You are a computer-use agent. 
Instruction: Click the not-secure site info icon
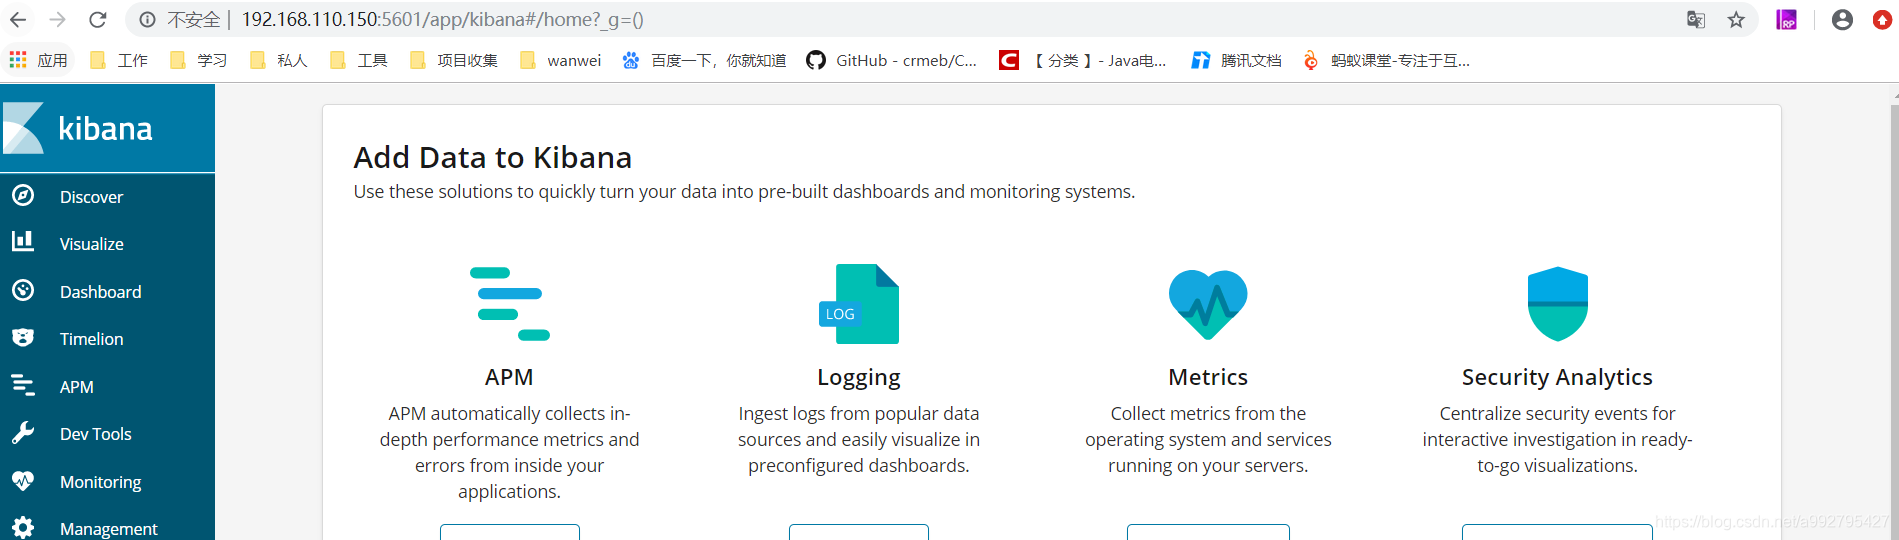[147, 20]
